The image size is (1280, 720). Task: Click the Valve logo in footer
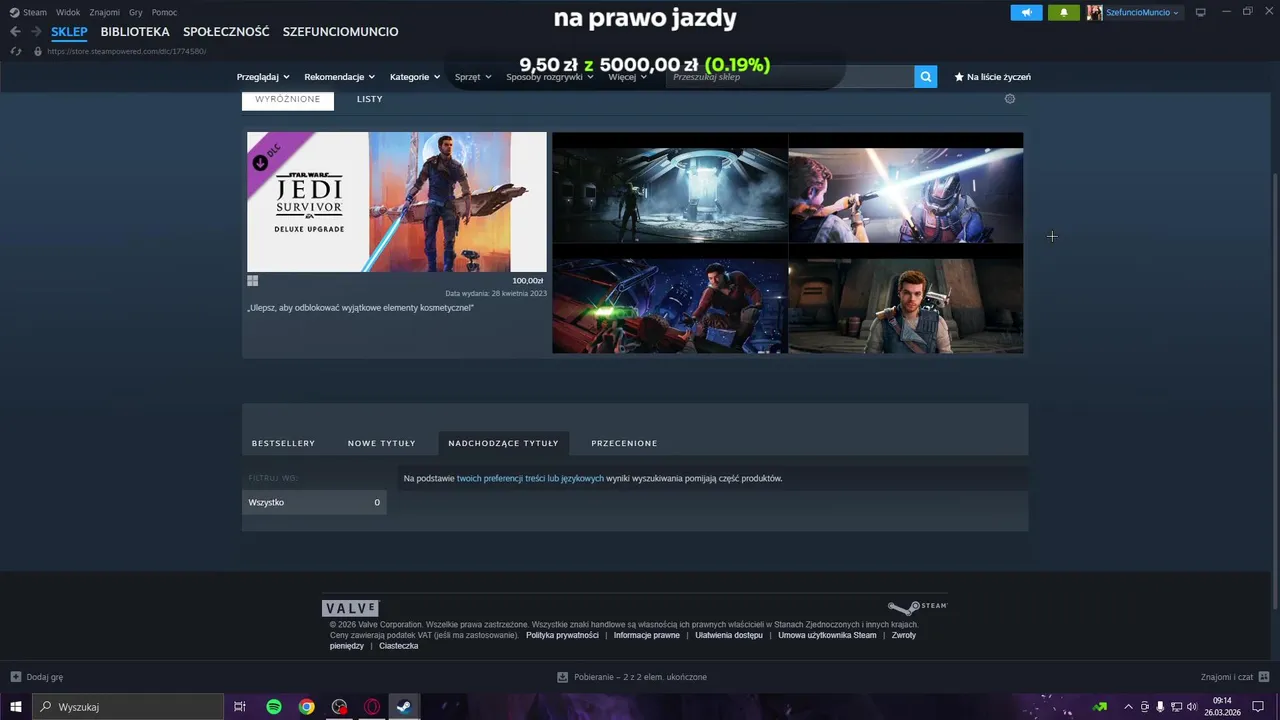pos(350,608)
